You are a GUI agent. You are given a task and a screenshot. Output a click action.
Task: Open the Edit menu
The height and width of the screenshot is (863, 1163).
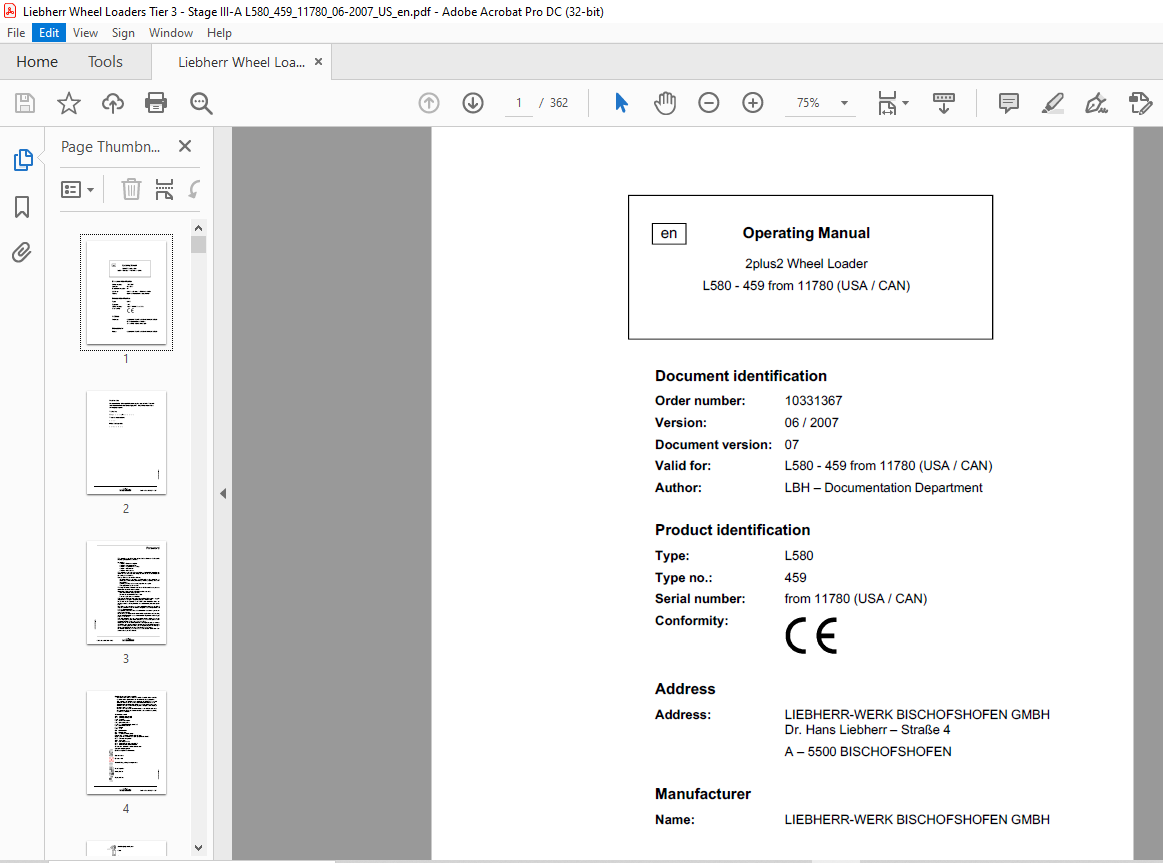(49, 33)
